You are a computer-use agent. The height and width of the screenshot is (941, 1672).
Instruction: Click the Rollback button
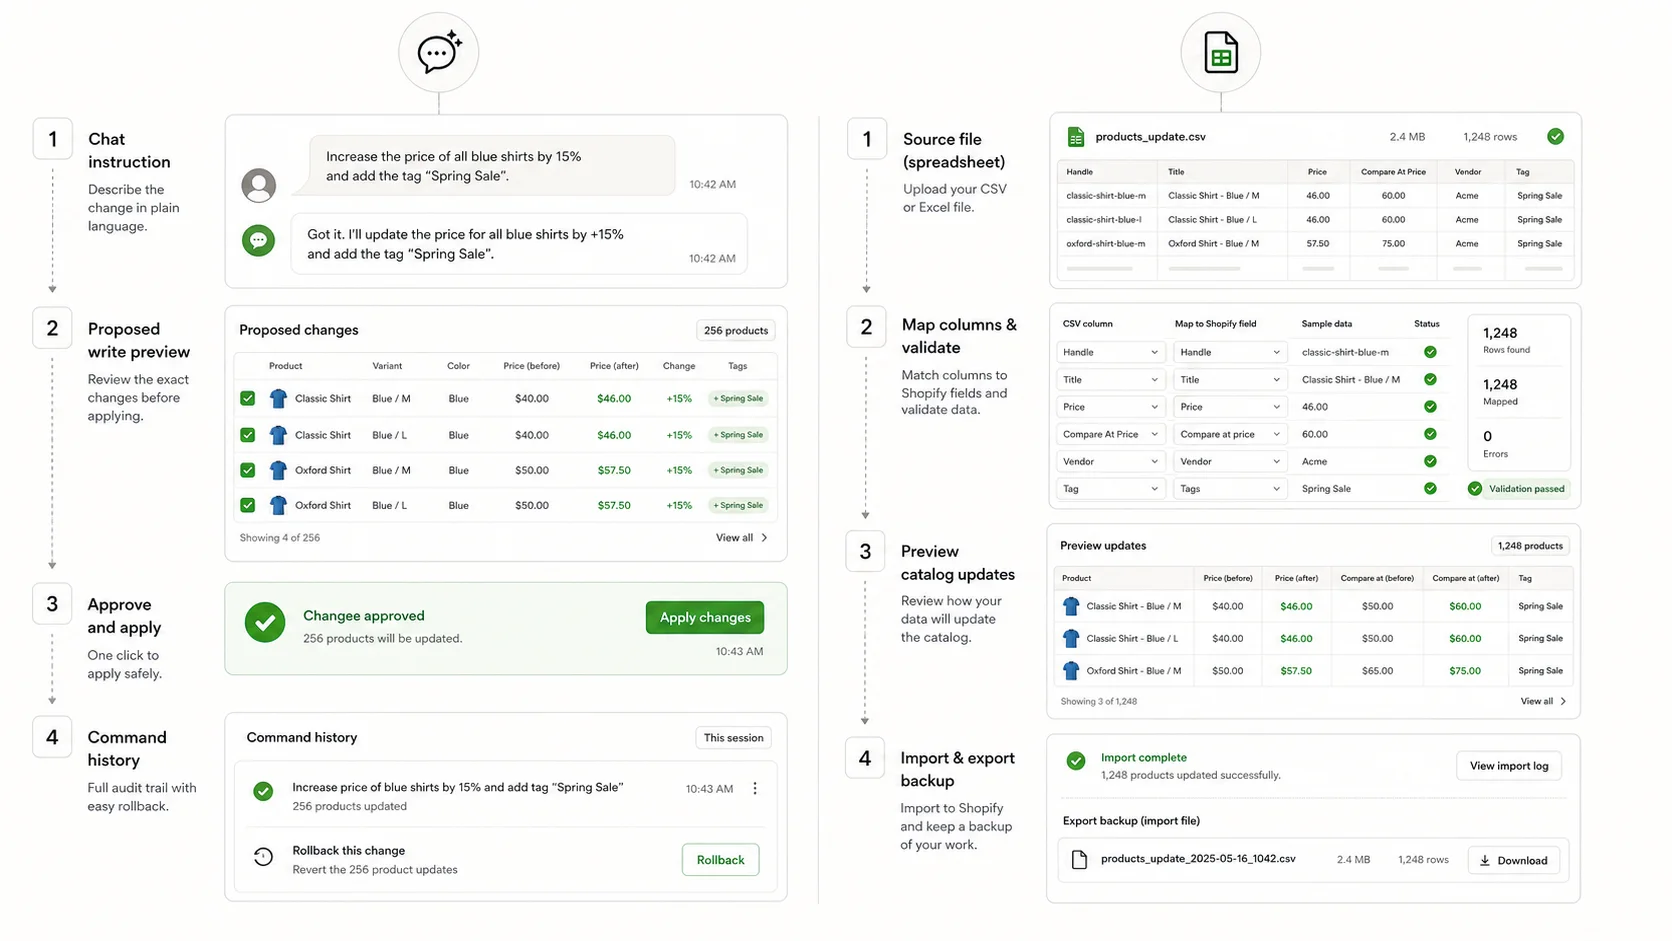pyautogui.click(x=720, y=860)
